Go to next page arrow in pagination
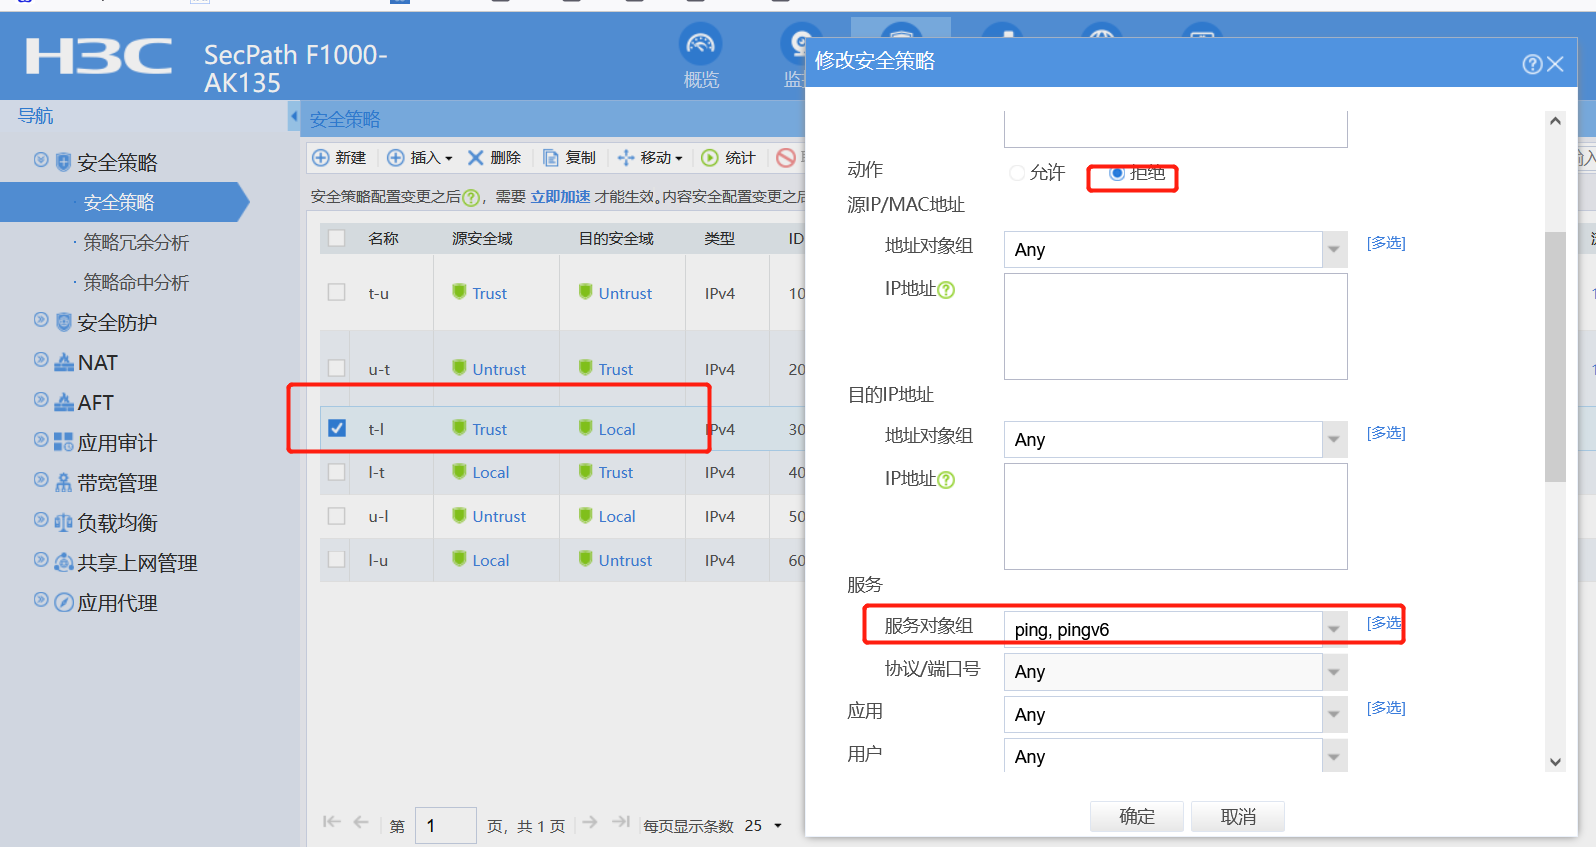This screenshot has width=1596, height=847. 590,822
